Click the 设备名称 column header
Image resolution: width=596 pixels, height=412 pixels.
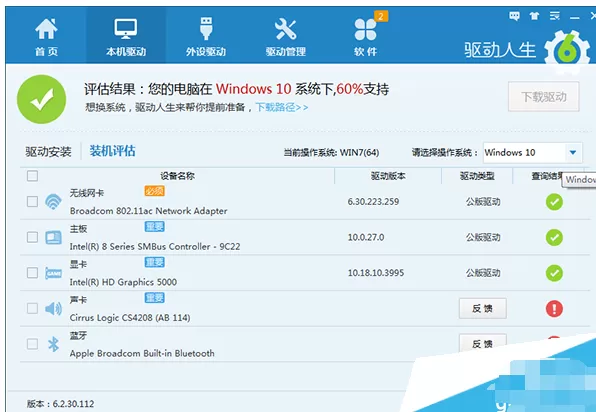(x=178, y=176)
